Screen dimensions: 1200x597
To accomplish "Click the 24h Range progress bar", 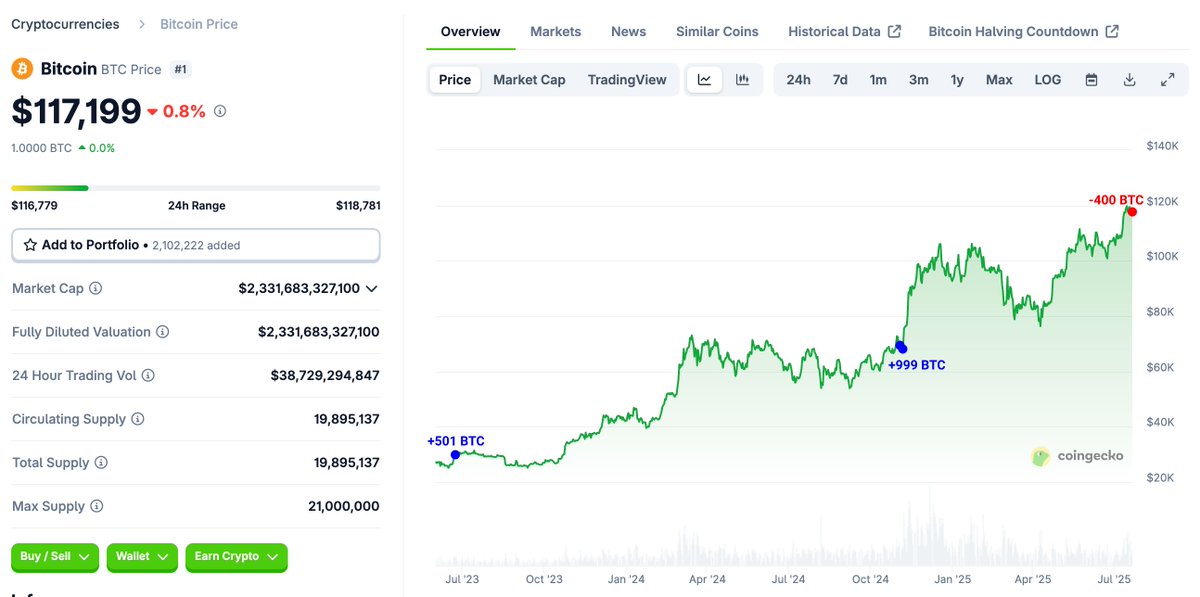I will pyautogui.click(x=196, y=188).
